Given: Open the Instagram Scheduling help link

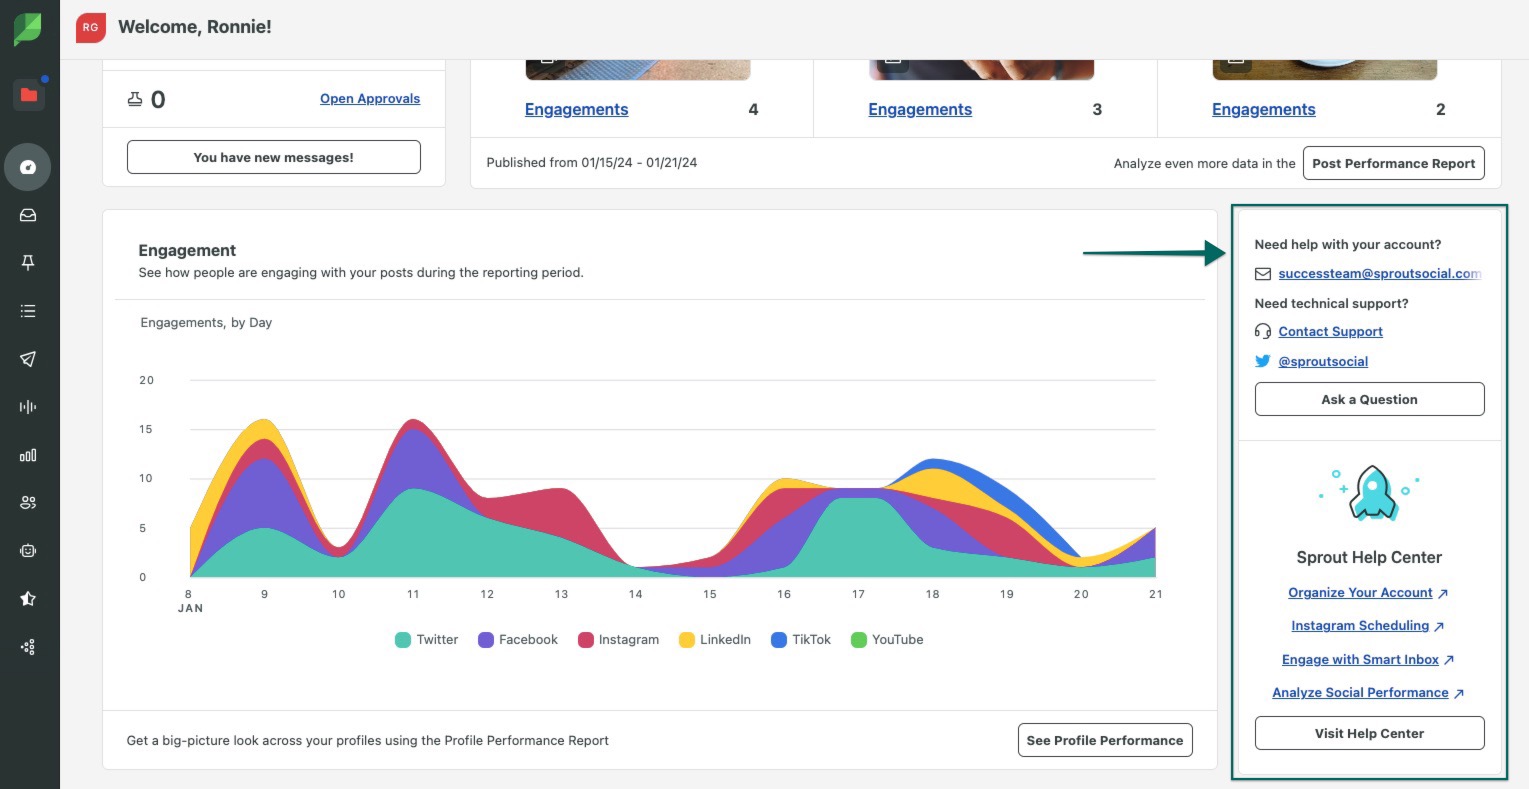Looking at the screenshot, I should click(x=1359, y=626).
